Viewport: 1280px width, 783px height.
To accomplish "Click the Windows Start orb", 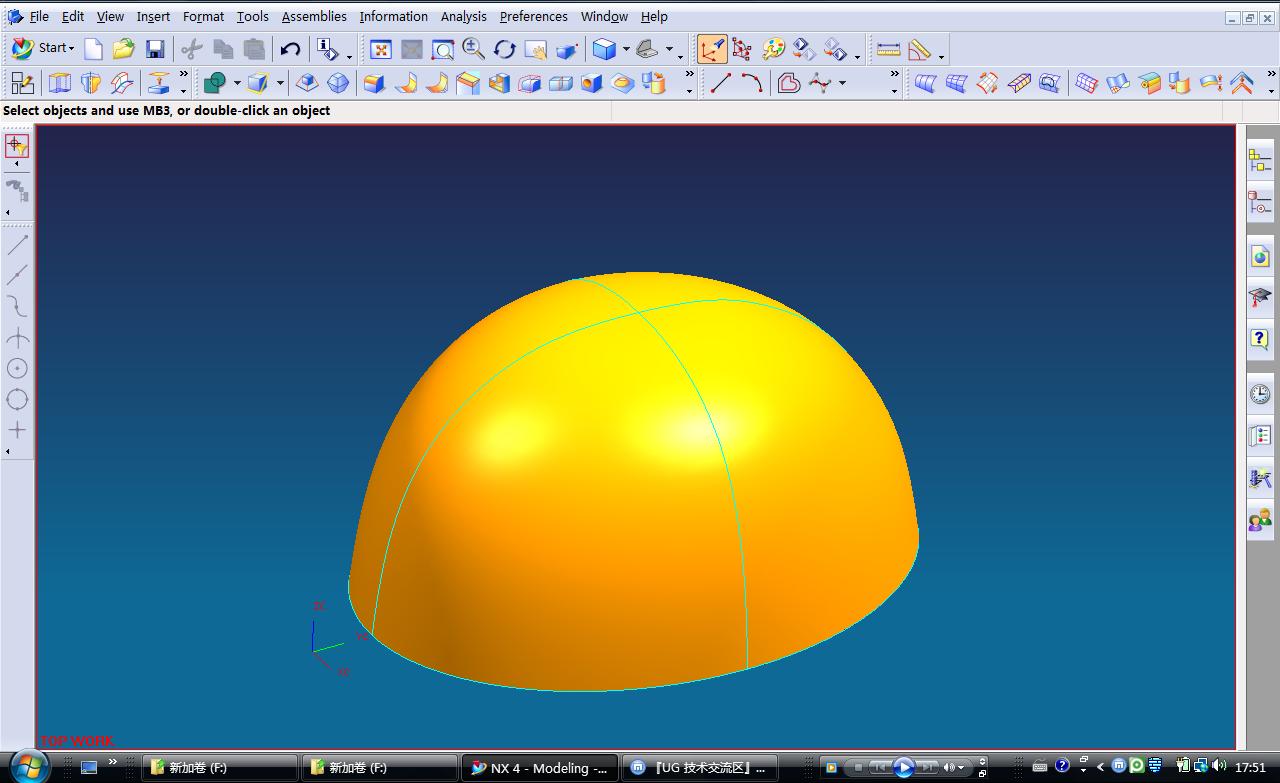I will (x=27, y=767).
